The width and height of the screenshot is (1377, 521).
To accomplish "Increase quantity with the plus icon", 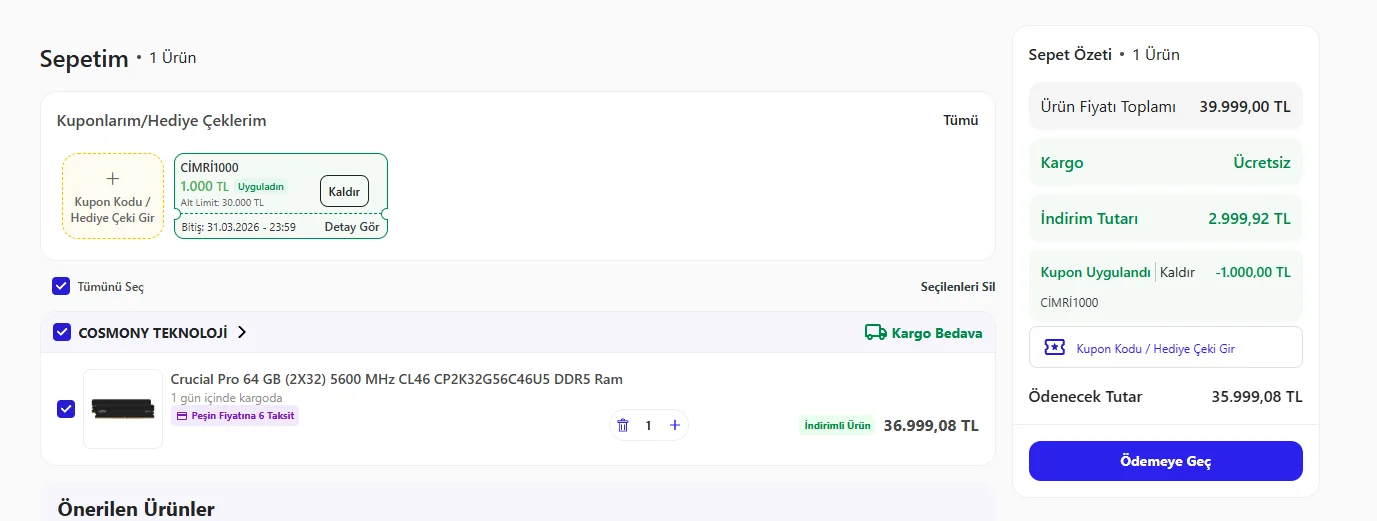I will (675, 425).
